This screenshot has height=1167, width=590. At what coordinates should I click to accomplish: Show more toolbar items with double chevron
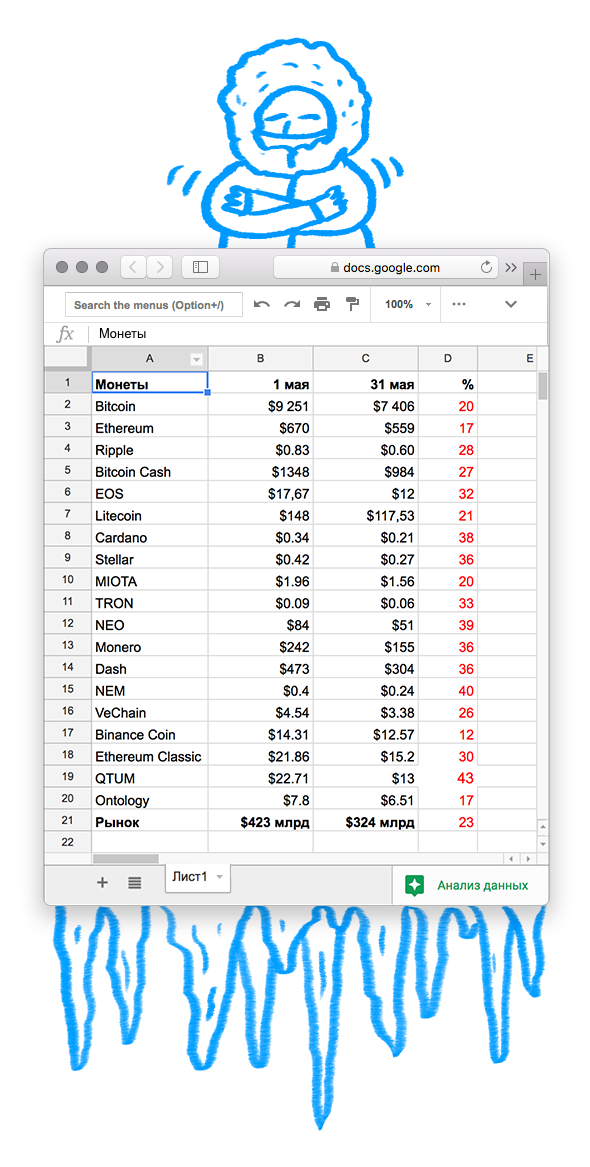[x=511, y=267]
